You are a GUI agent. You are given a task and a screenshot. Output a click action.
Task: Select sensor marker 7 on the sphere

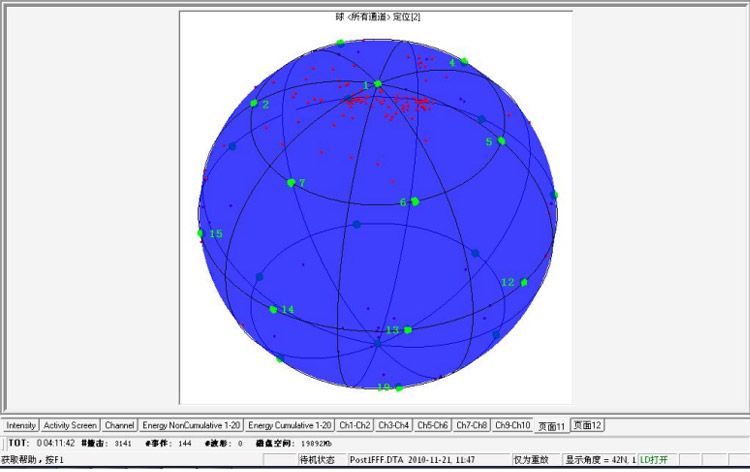tap(291, 182)
